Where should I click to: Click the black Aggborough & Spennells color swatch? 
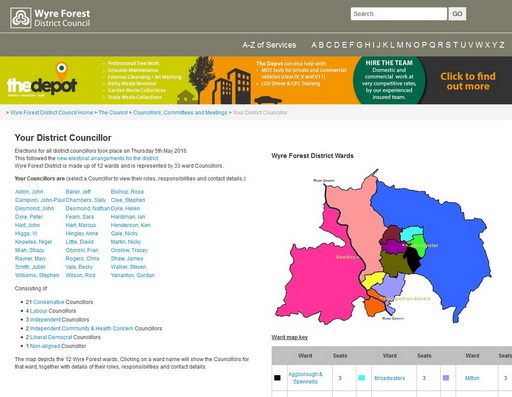(x=277, y=378)
